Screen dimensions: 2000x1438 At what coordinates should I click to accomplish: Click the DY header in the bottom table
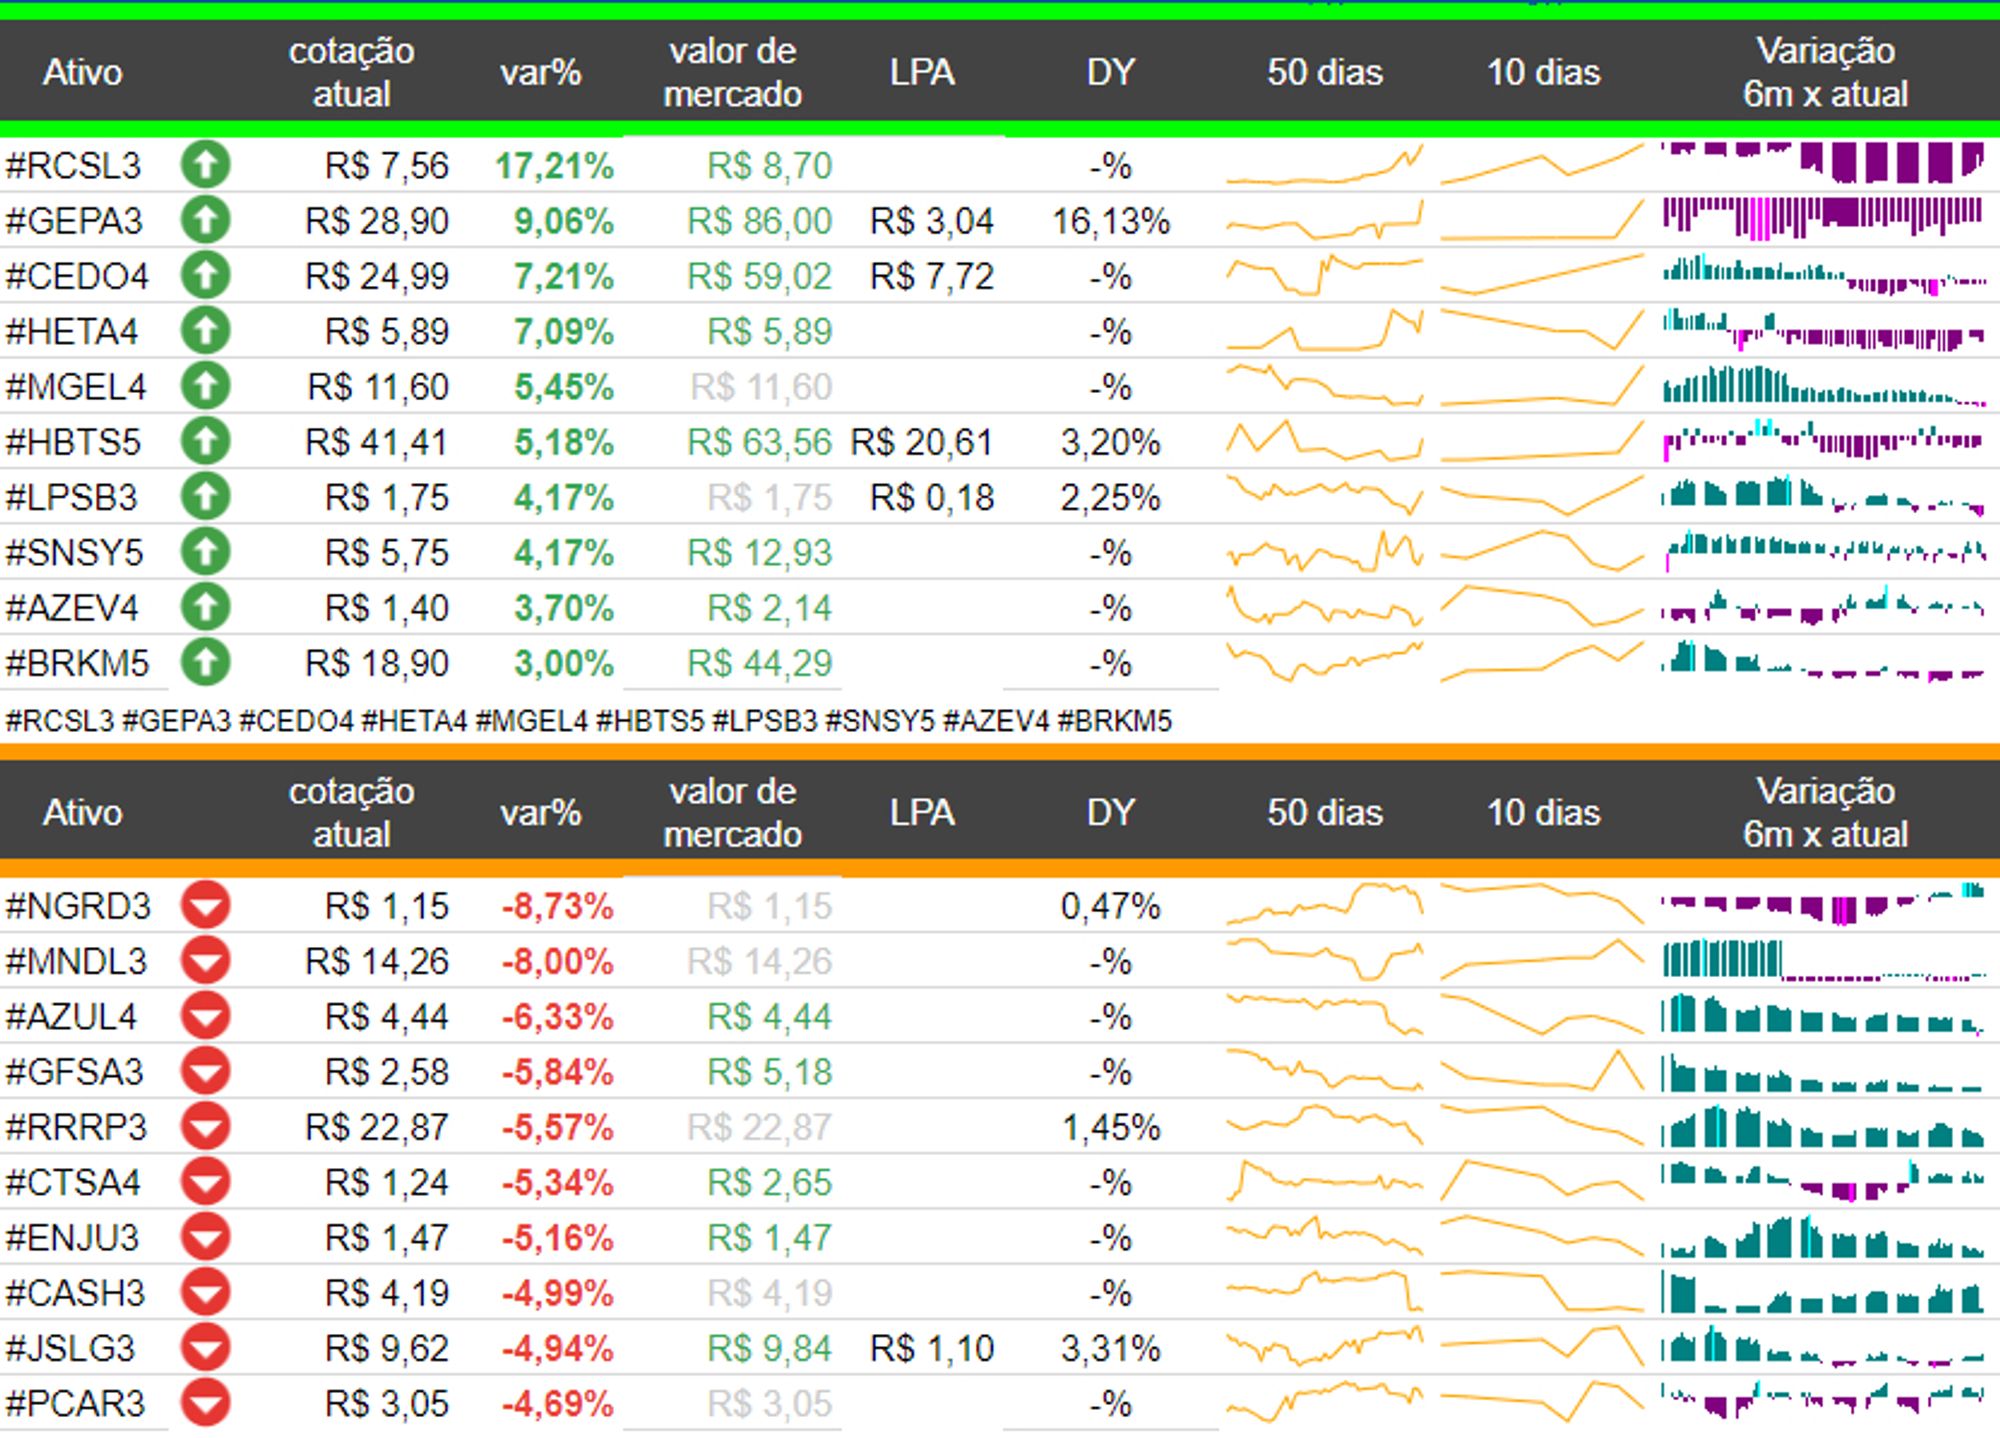tap(1111, 812)
